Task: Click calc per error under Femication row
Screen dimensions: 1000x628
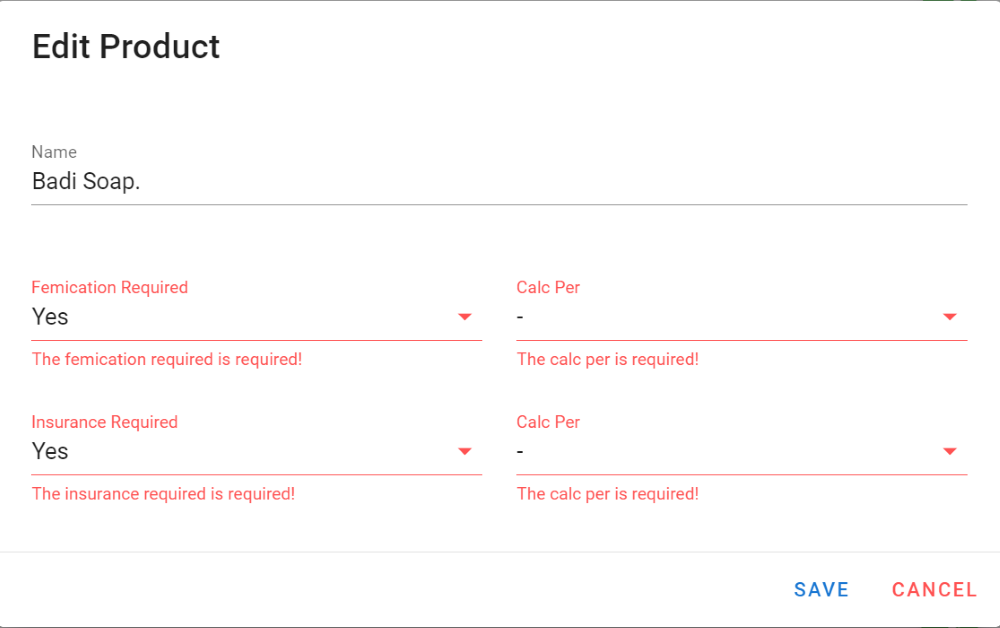Action: [x=608, y=359]
